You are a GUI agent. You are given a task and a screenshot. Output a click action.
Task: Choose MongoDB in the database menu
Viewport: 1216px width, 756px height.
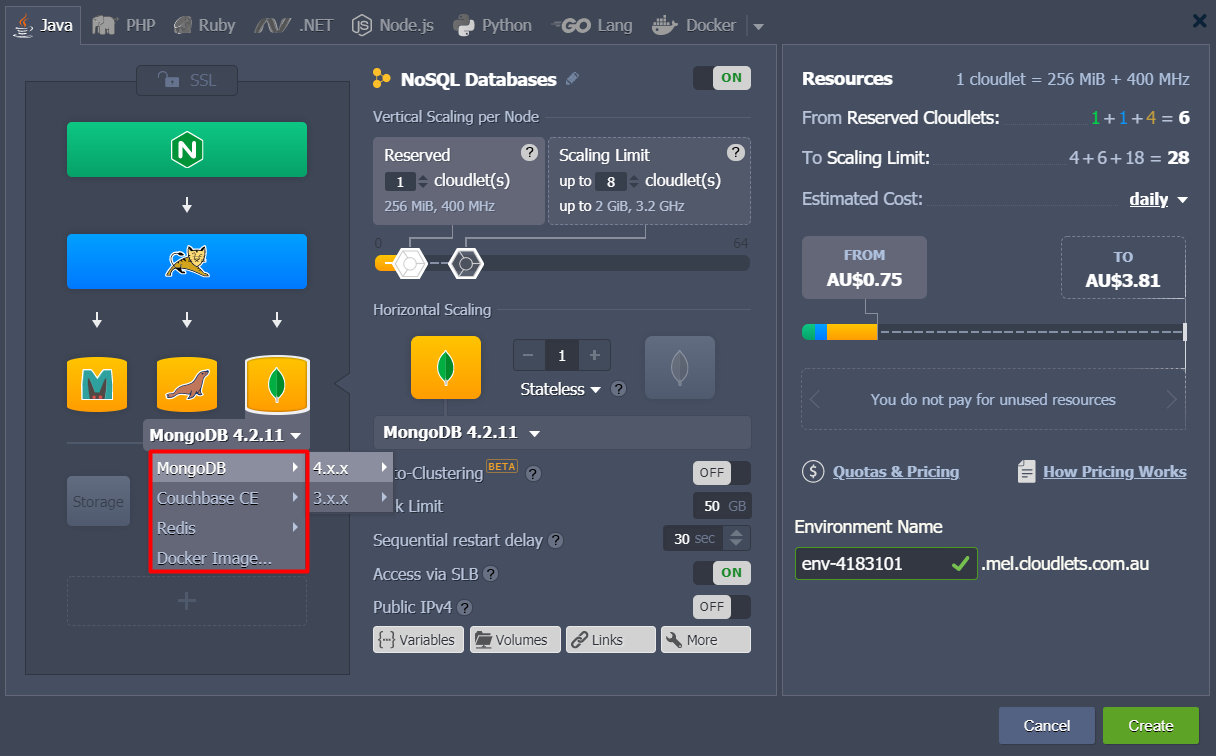click(x=229, y=468)
